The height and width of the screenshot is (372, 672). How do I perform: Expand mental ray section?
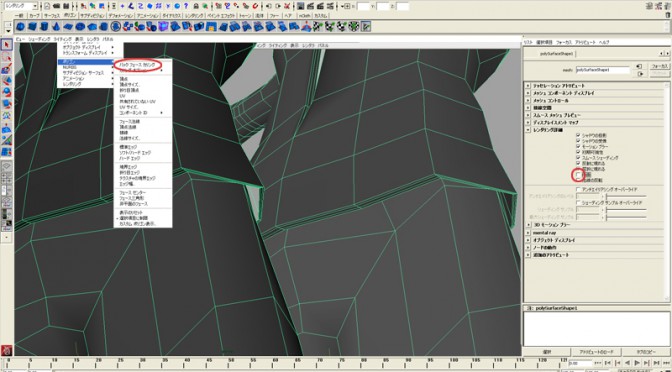coord(528,232)
